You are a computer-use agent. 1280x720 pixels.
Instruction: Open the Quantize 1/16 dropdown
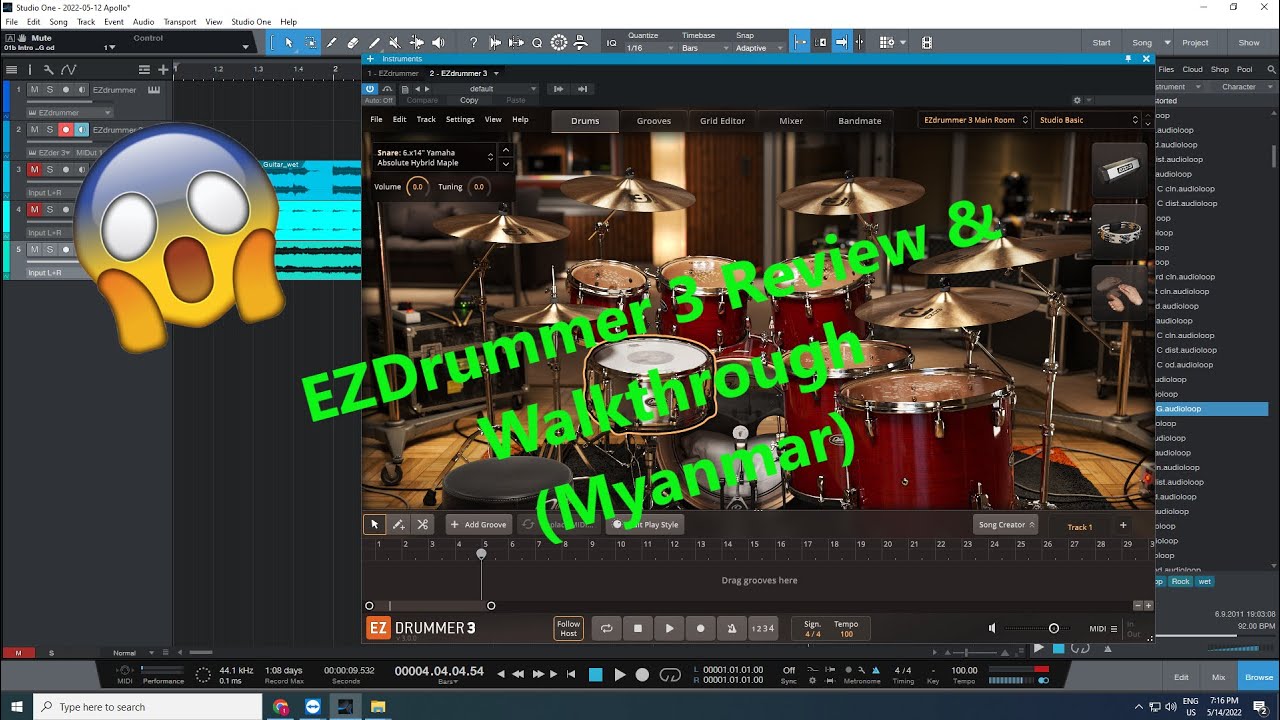coord(649,48)
